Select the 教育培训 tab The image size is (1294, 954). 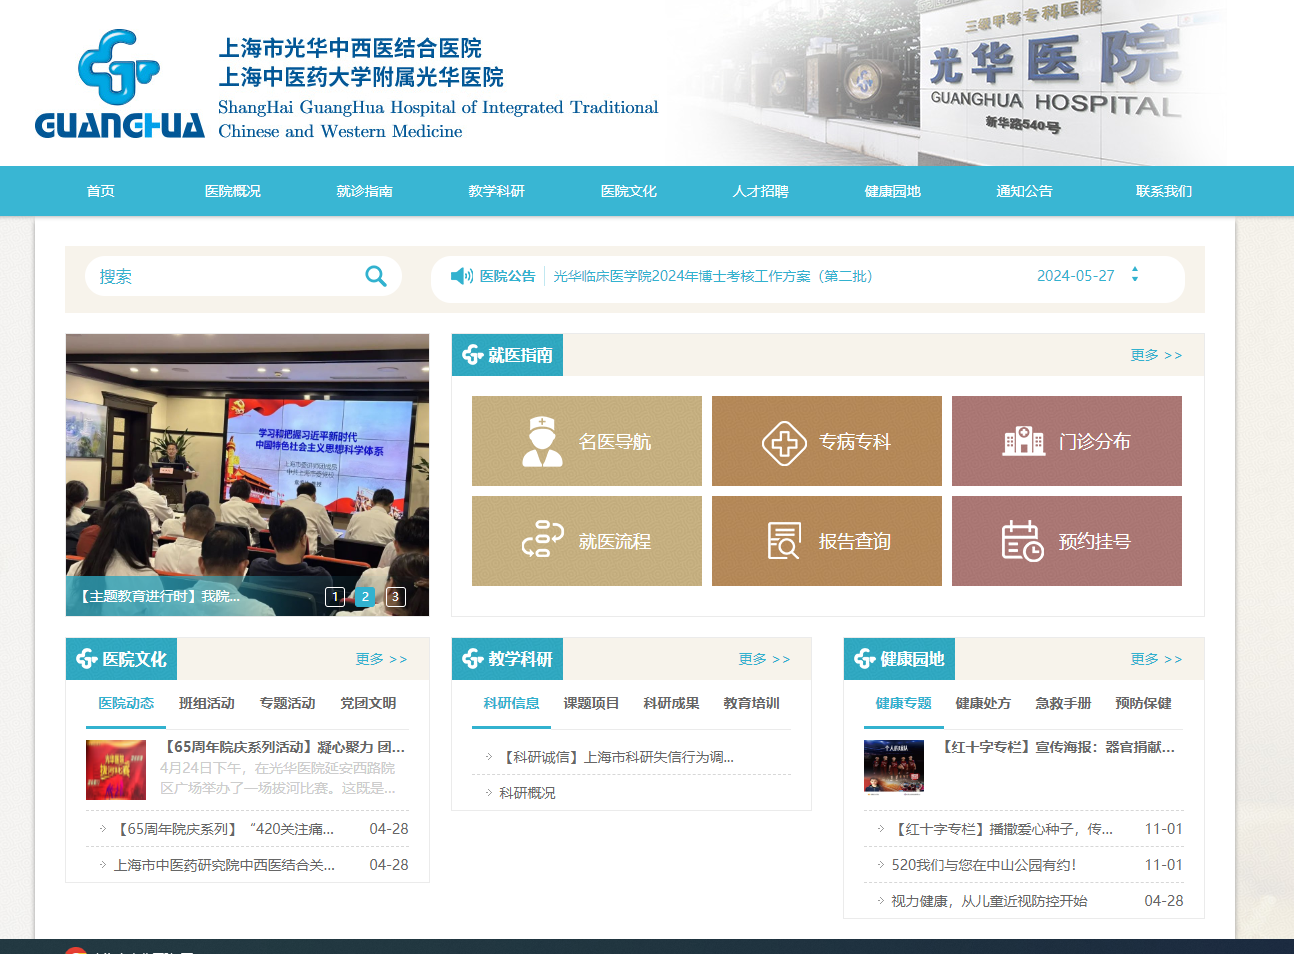(x=751, y=704)
